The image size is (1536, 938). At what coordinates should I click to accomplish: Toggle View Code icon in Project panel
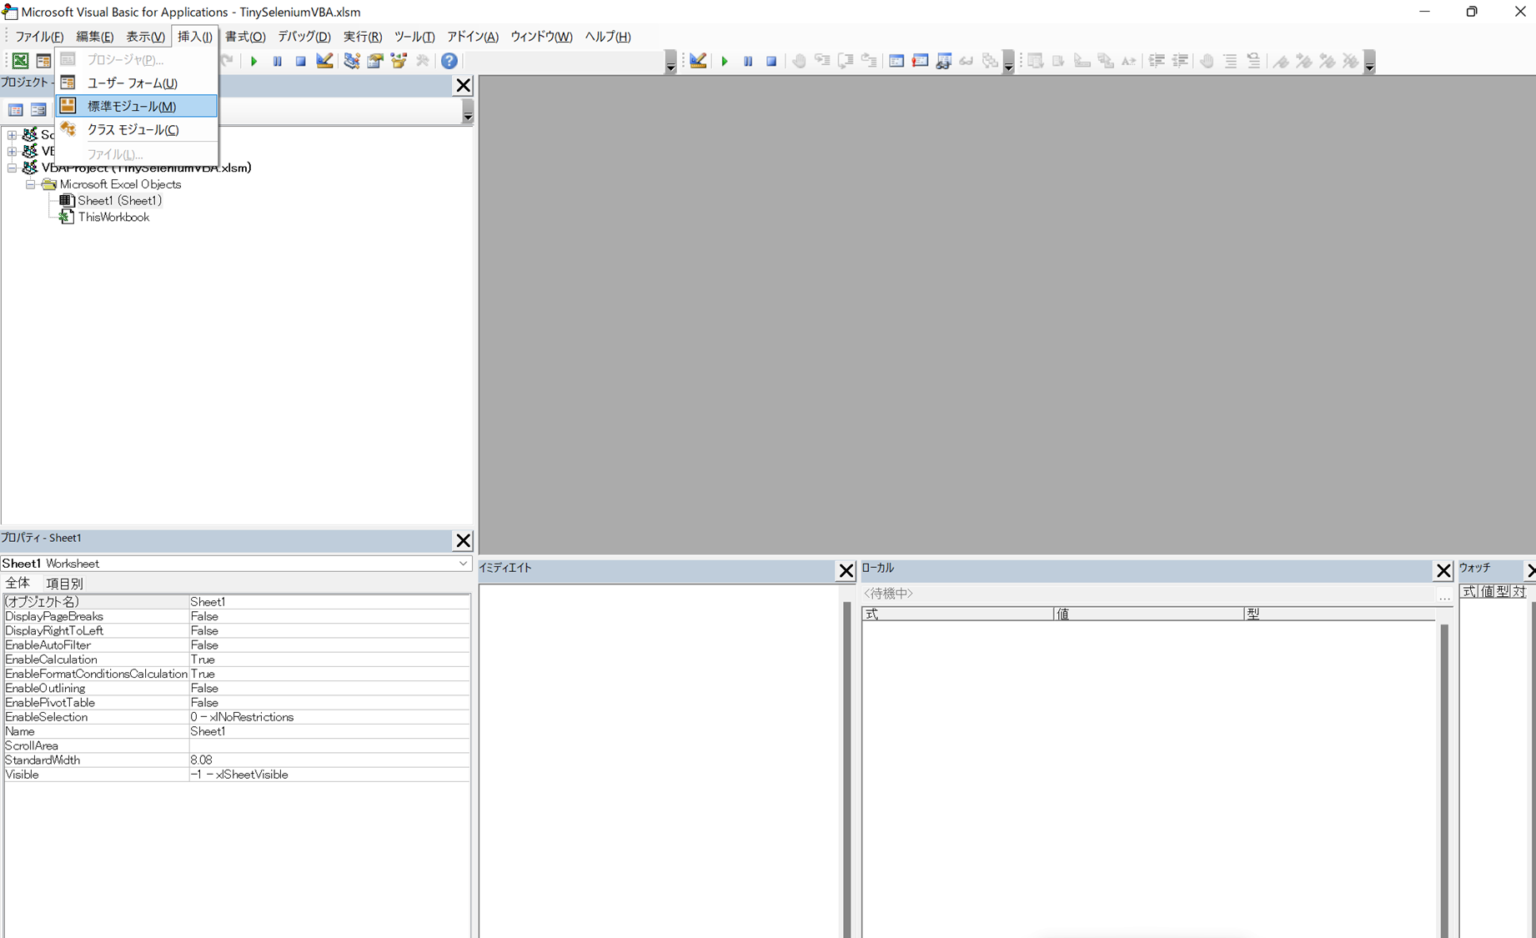click(16, 110)
